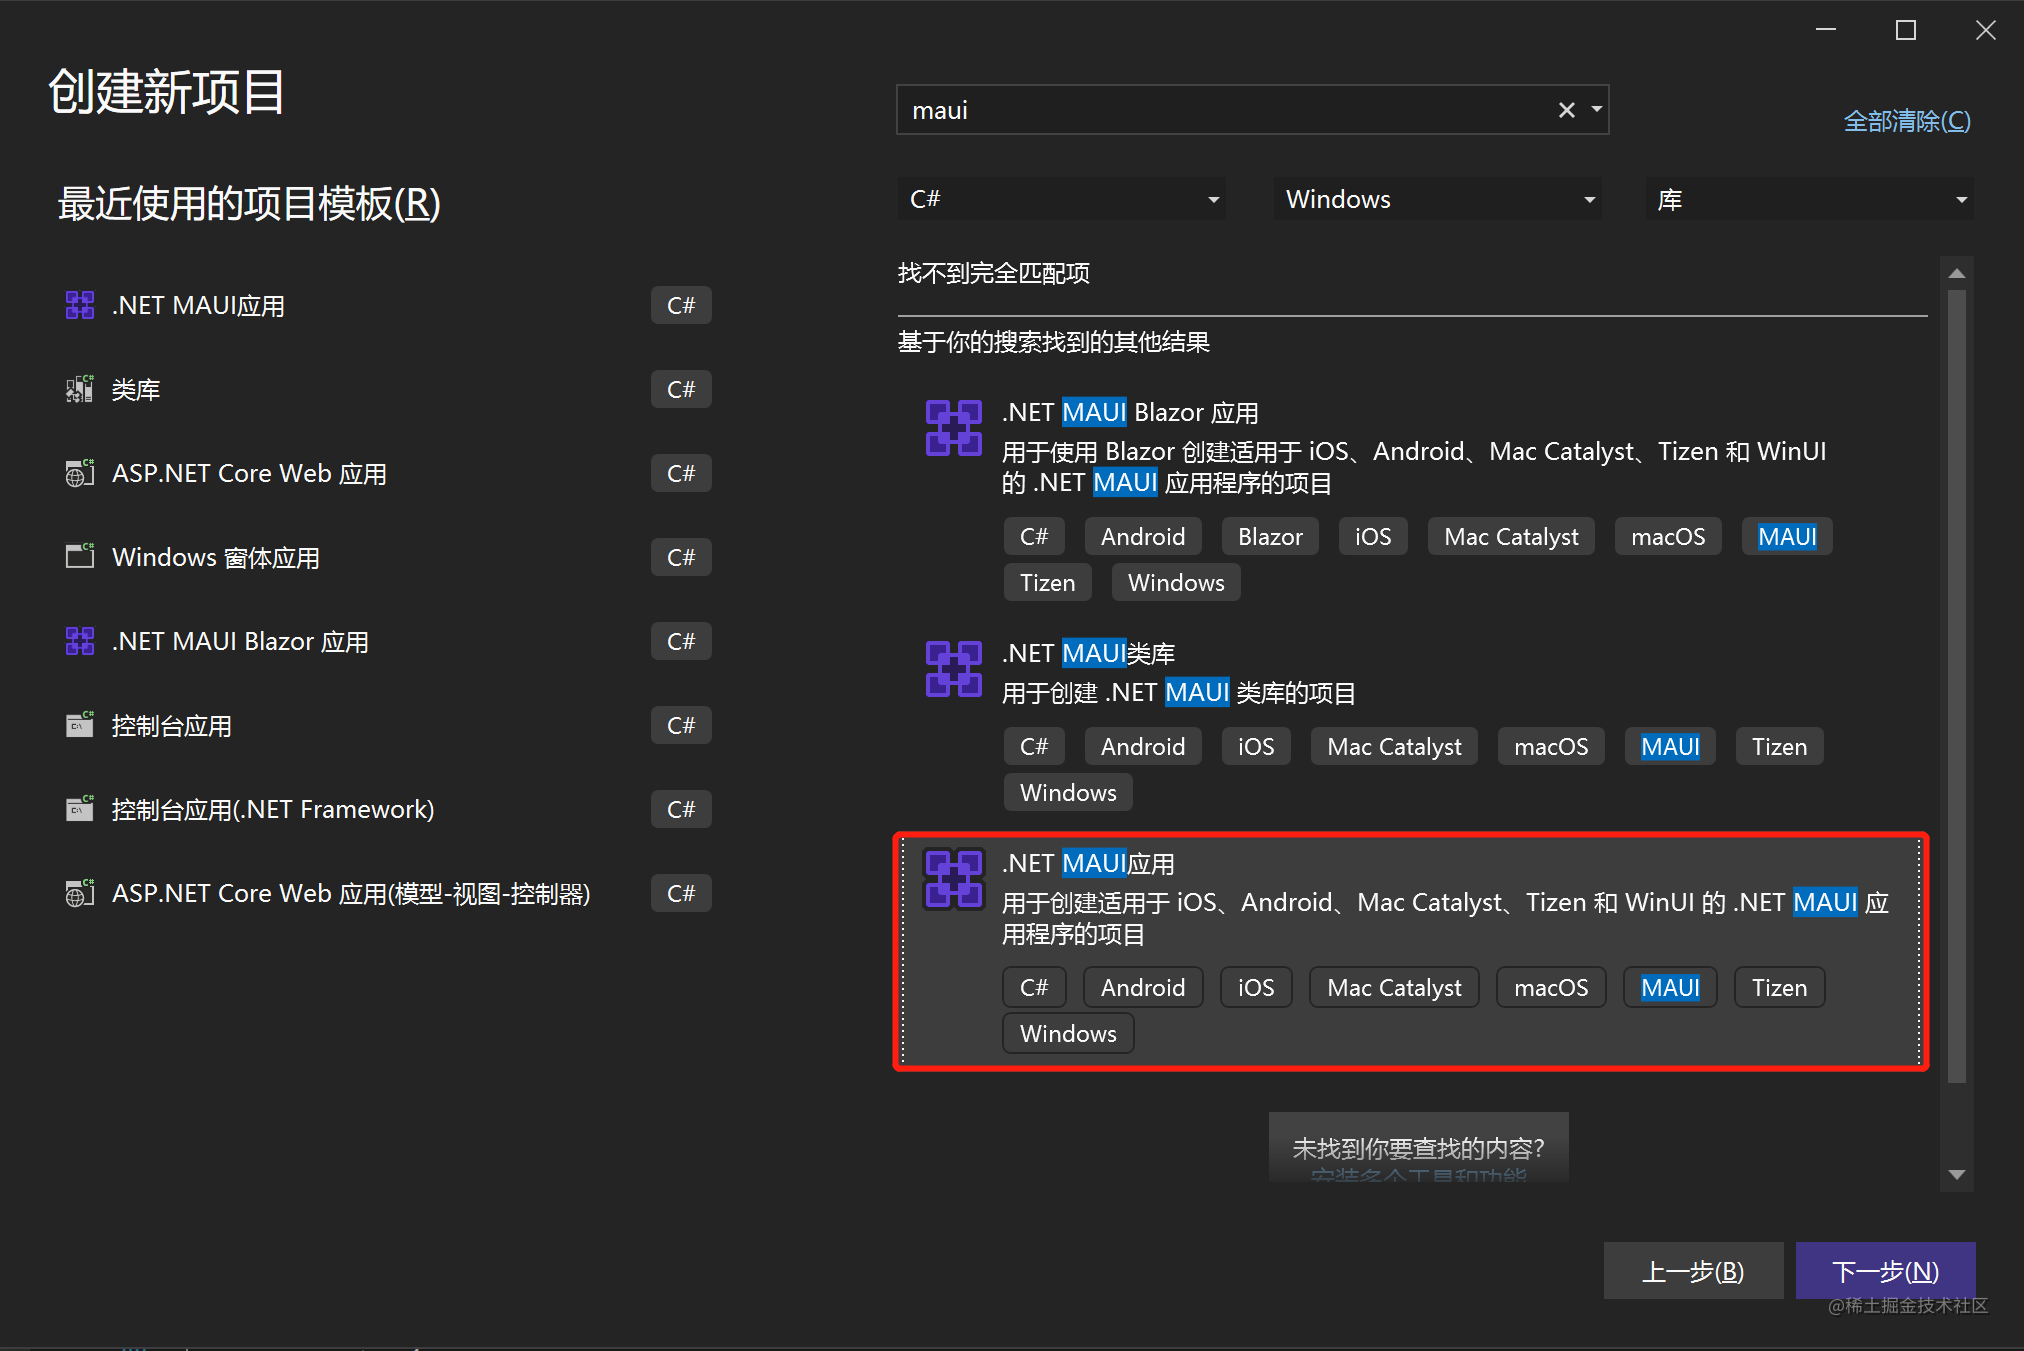Click the 控制台应用(.NET Framework) icon
2024x1351 pixels.
pos(80,809)
